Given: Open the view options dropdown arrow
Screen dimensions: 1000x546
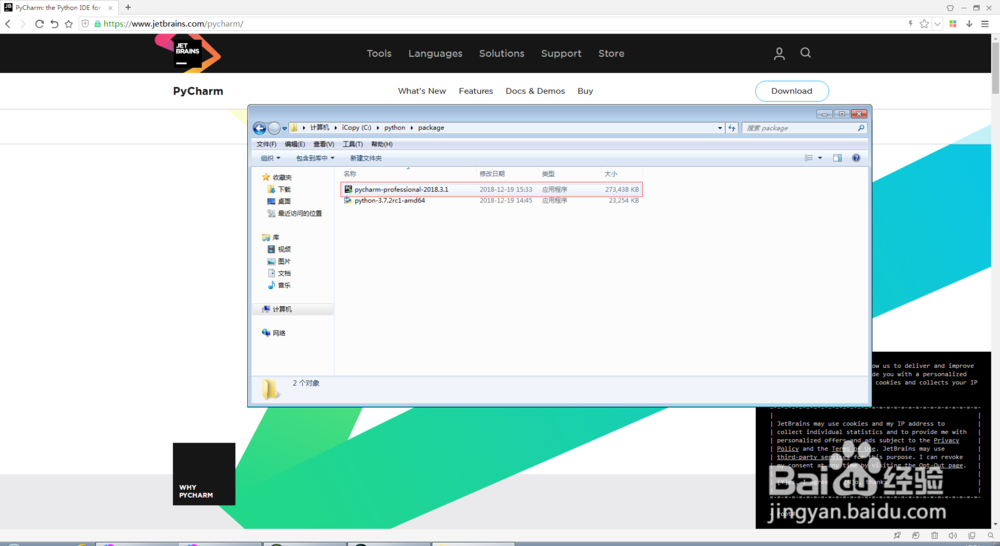Looking at the screenshot, I should click(x=820, y=158).
